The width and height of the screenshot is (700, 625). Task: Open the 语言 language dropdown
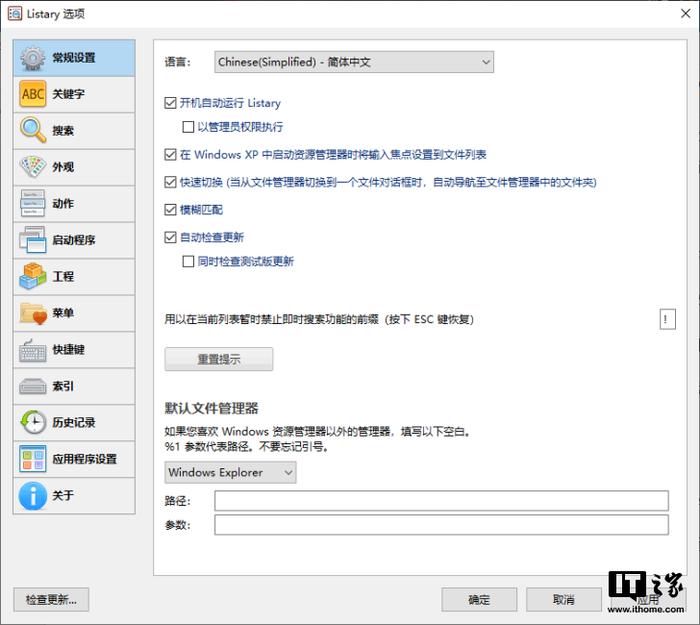click(354, 62)
